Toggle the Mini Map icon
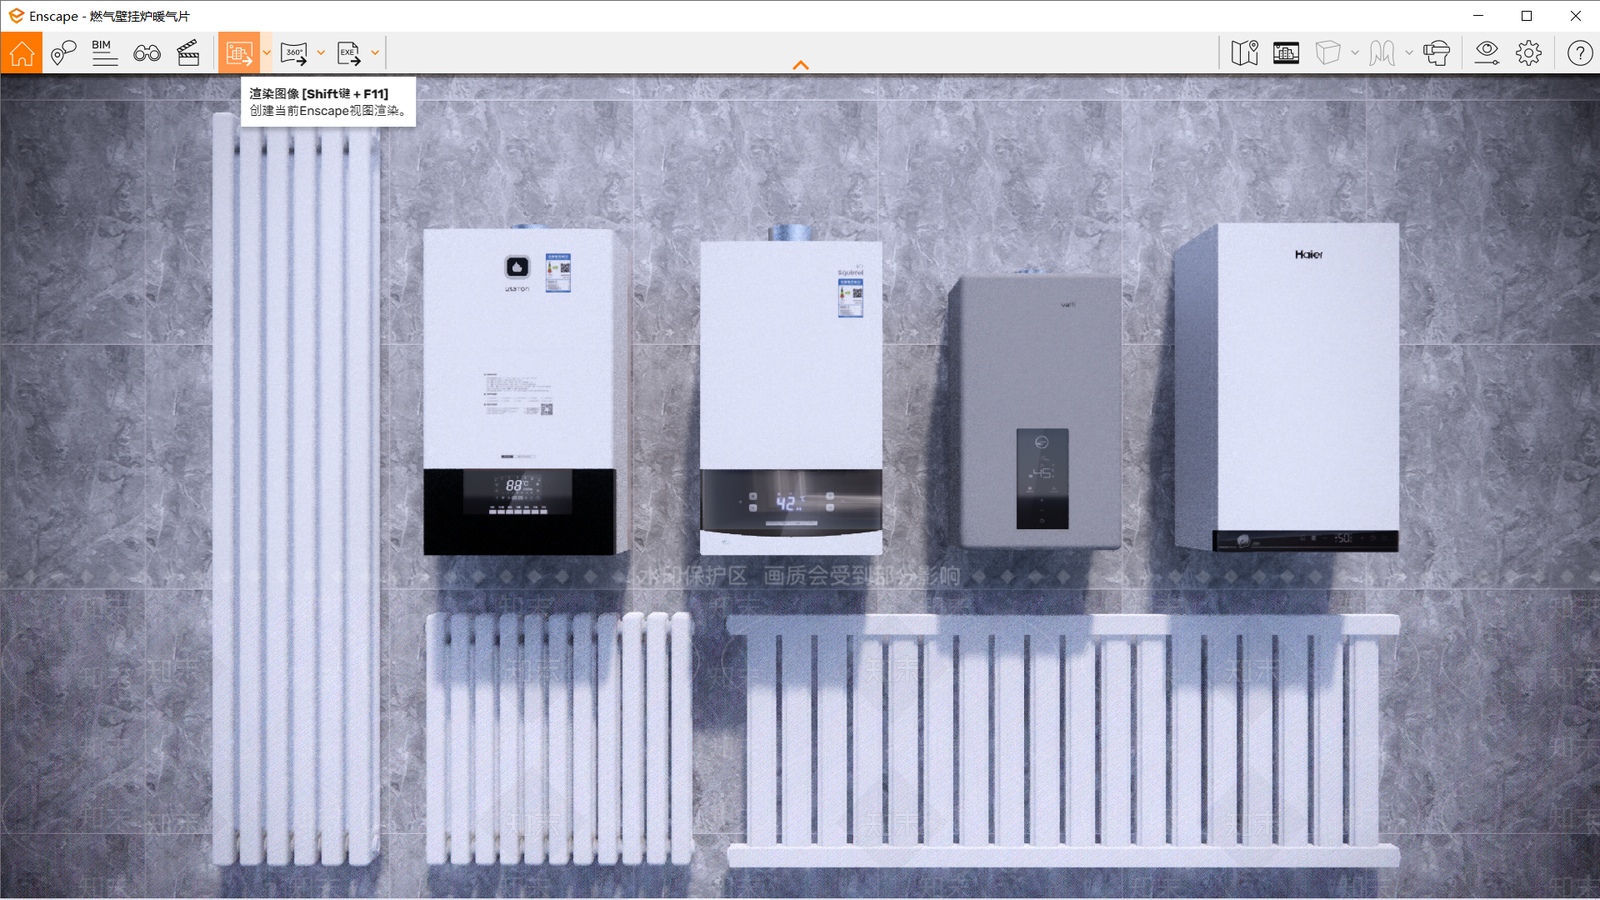 click(x=1245, y=53)
